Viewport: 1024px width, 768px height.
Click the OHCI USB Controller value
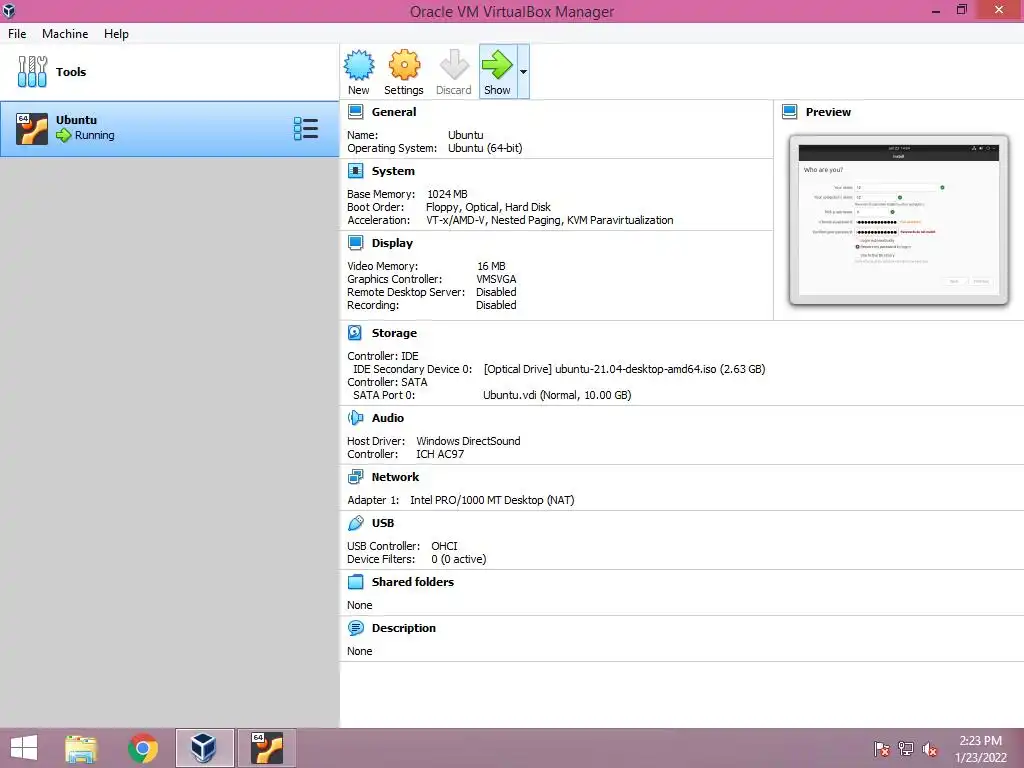(444, 546)
